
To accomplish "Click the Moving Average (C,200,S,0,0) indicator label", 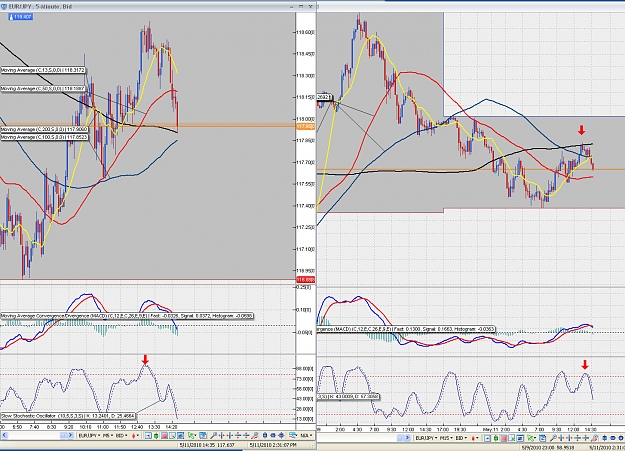I will (44, 130).
